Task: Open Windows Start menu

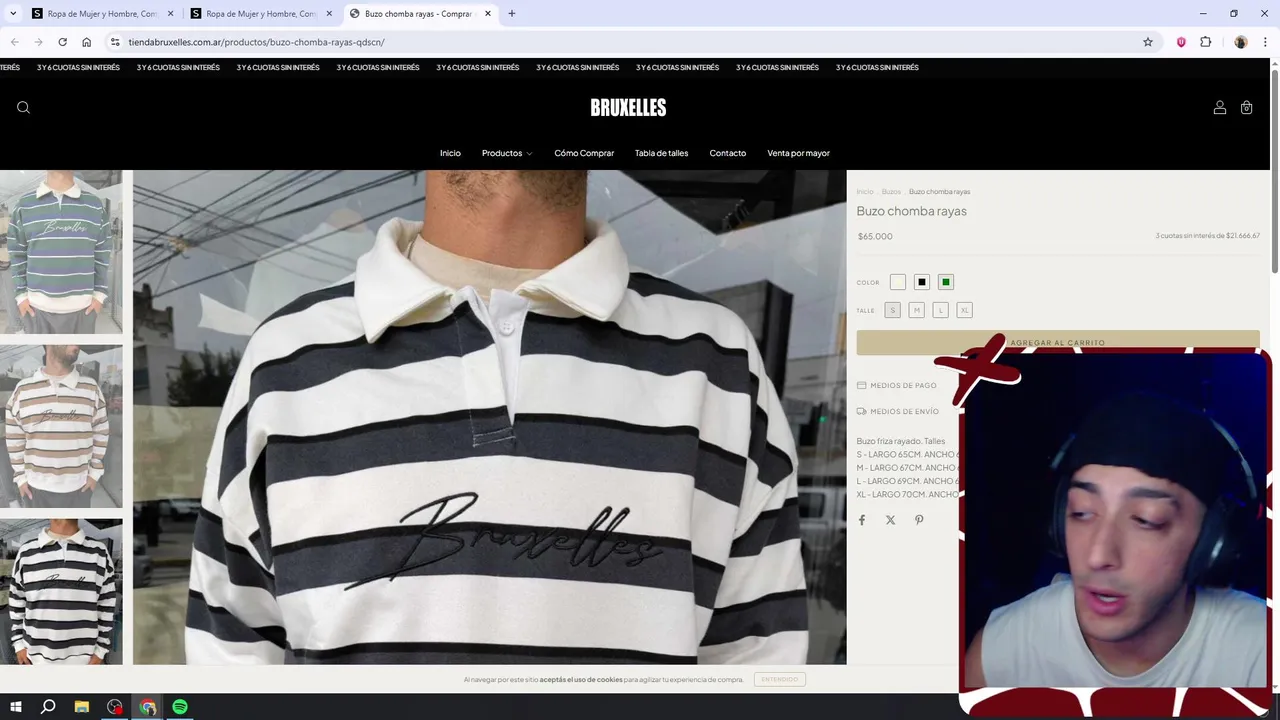Action: point(16,707)
